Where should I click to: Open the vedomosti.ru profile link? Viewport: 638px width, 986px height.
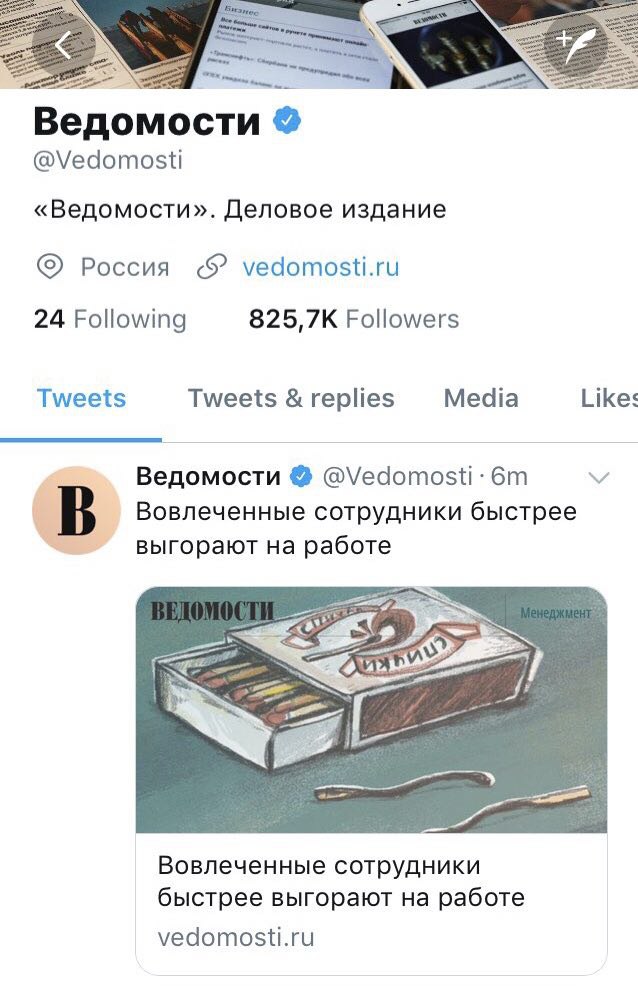pos(321,267)
